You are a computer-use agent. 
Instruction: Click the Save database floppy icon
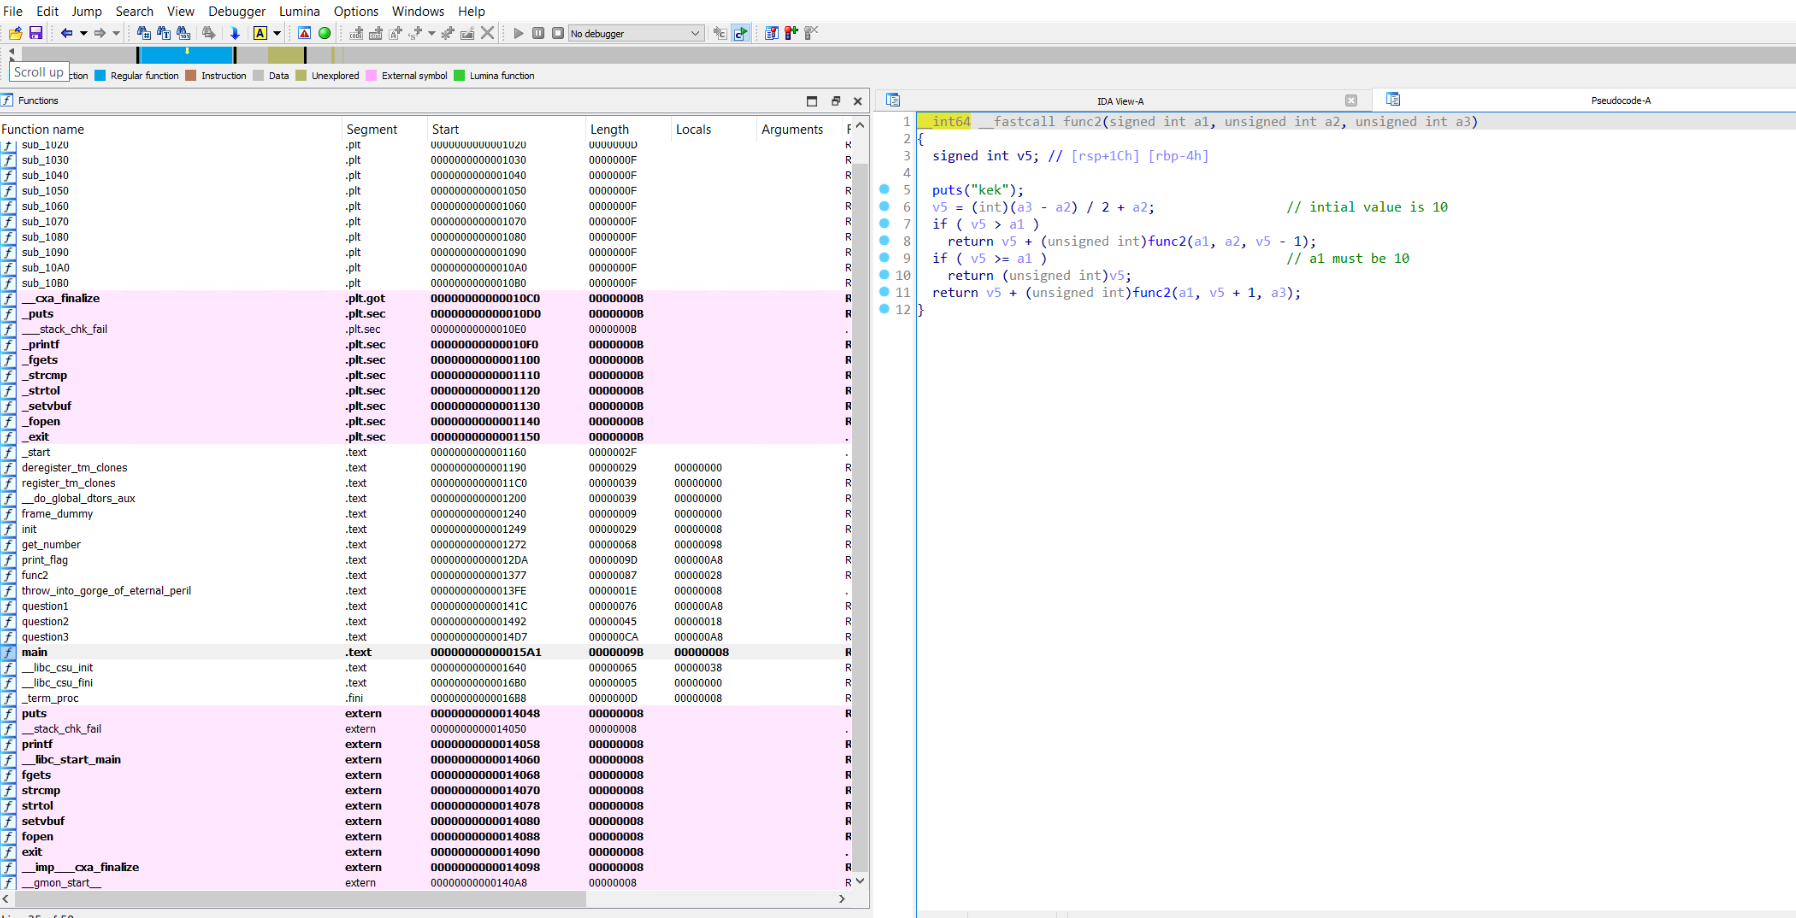35,33
